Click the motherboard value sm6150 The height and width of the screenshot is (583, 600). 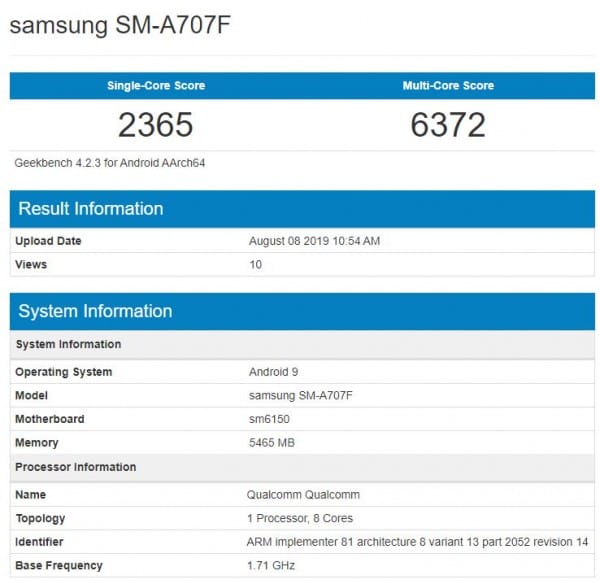point(268,419)
